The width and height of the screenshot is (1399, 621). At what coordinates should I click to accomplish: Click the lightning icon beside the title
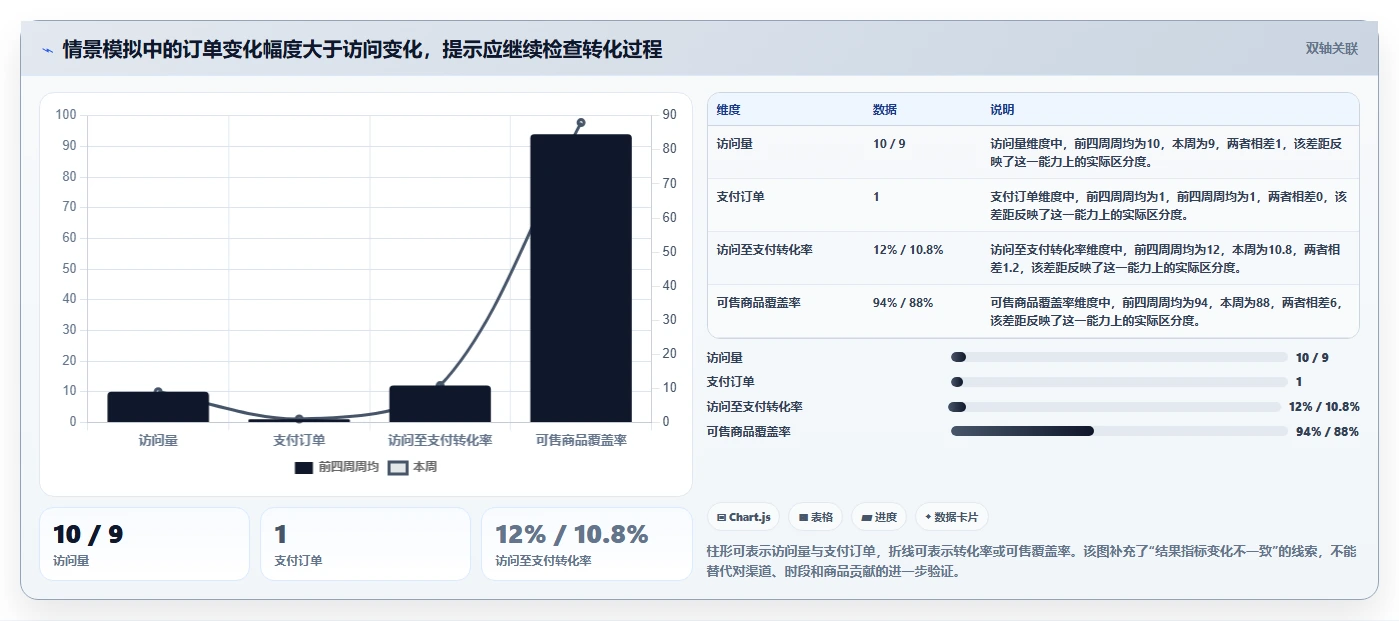tap(48, 50)
